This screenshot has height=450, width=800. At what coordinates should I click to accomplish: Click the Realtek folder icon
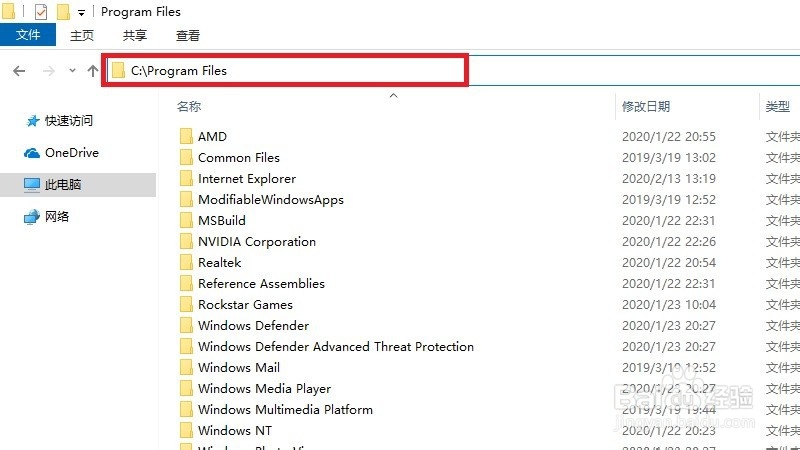[186, 262]
